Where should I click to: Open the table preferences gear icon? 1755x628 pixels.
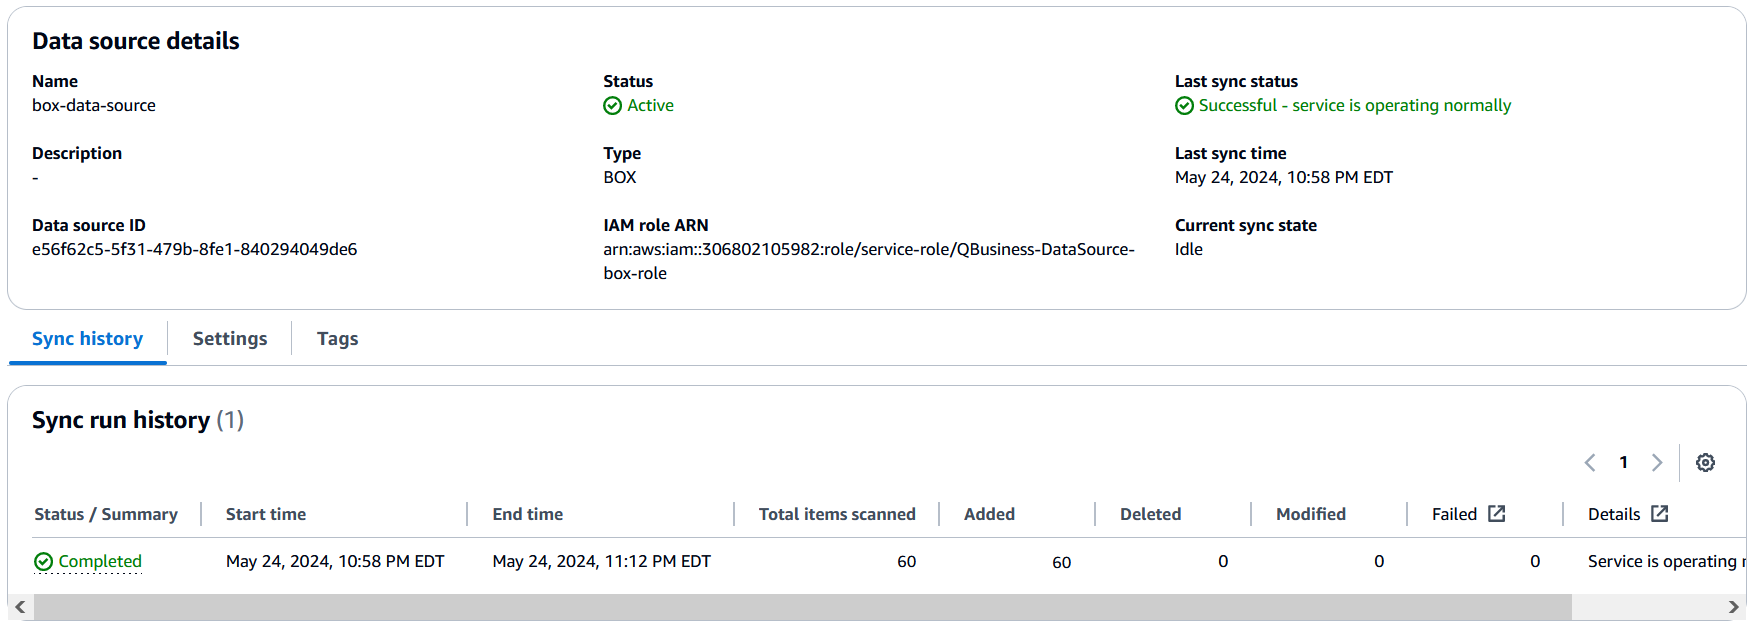pyautogui.click(x=1706, y=462)
